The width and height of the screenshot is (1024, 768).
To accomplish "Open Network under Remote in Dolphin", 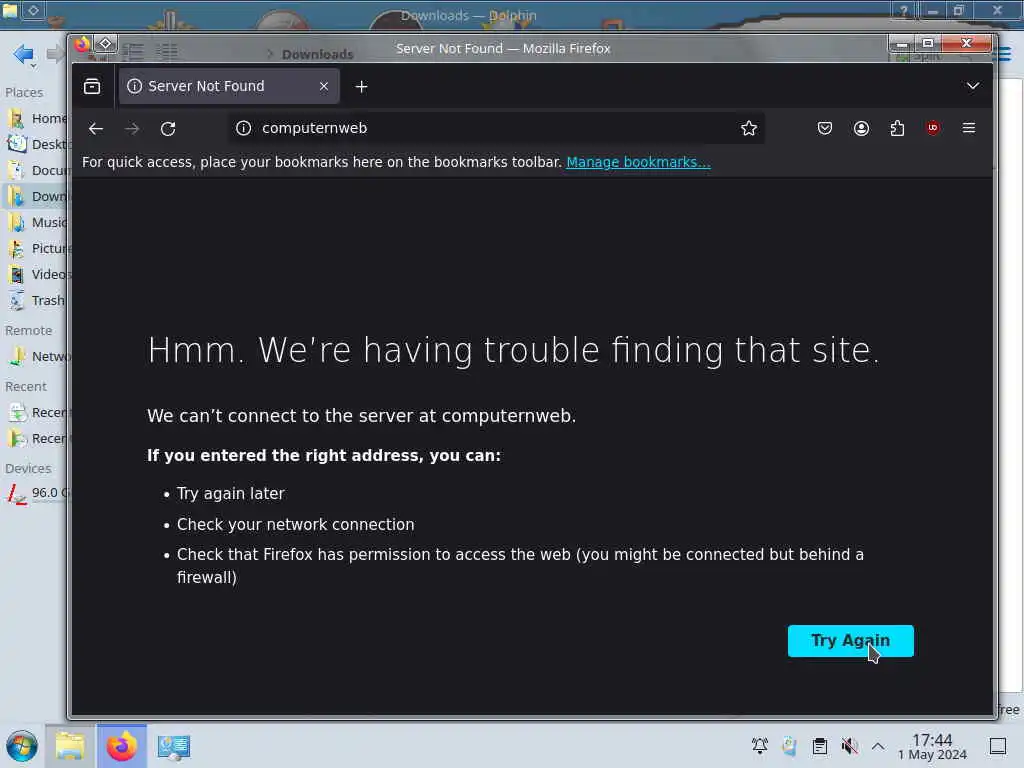I will click(37, 357).
